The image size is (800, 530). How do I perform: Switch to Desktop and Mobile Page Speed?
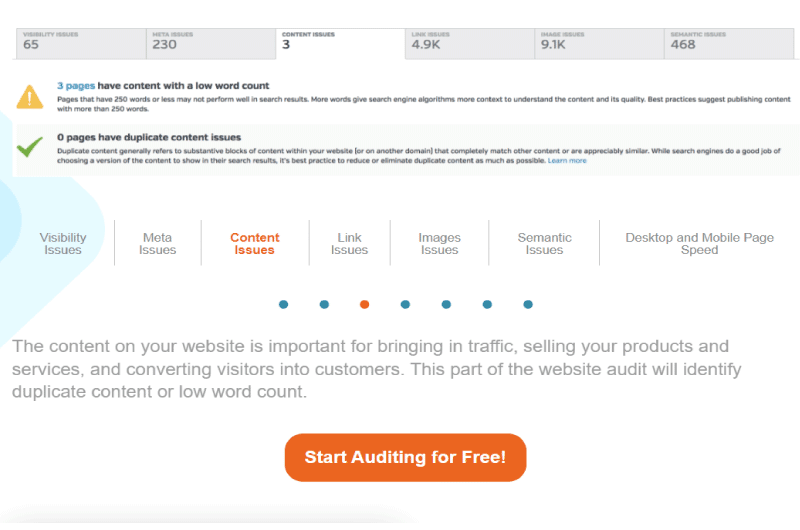tap(699, 244)
